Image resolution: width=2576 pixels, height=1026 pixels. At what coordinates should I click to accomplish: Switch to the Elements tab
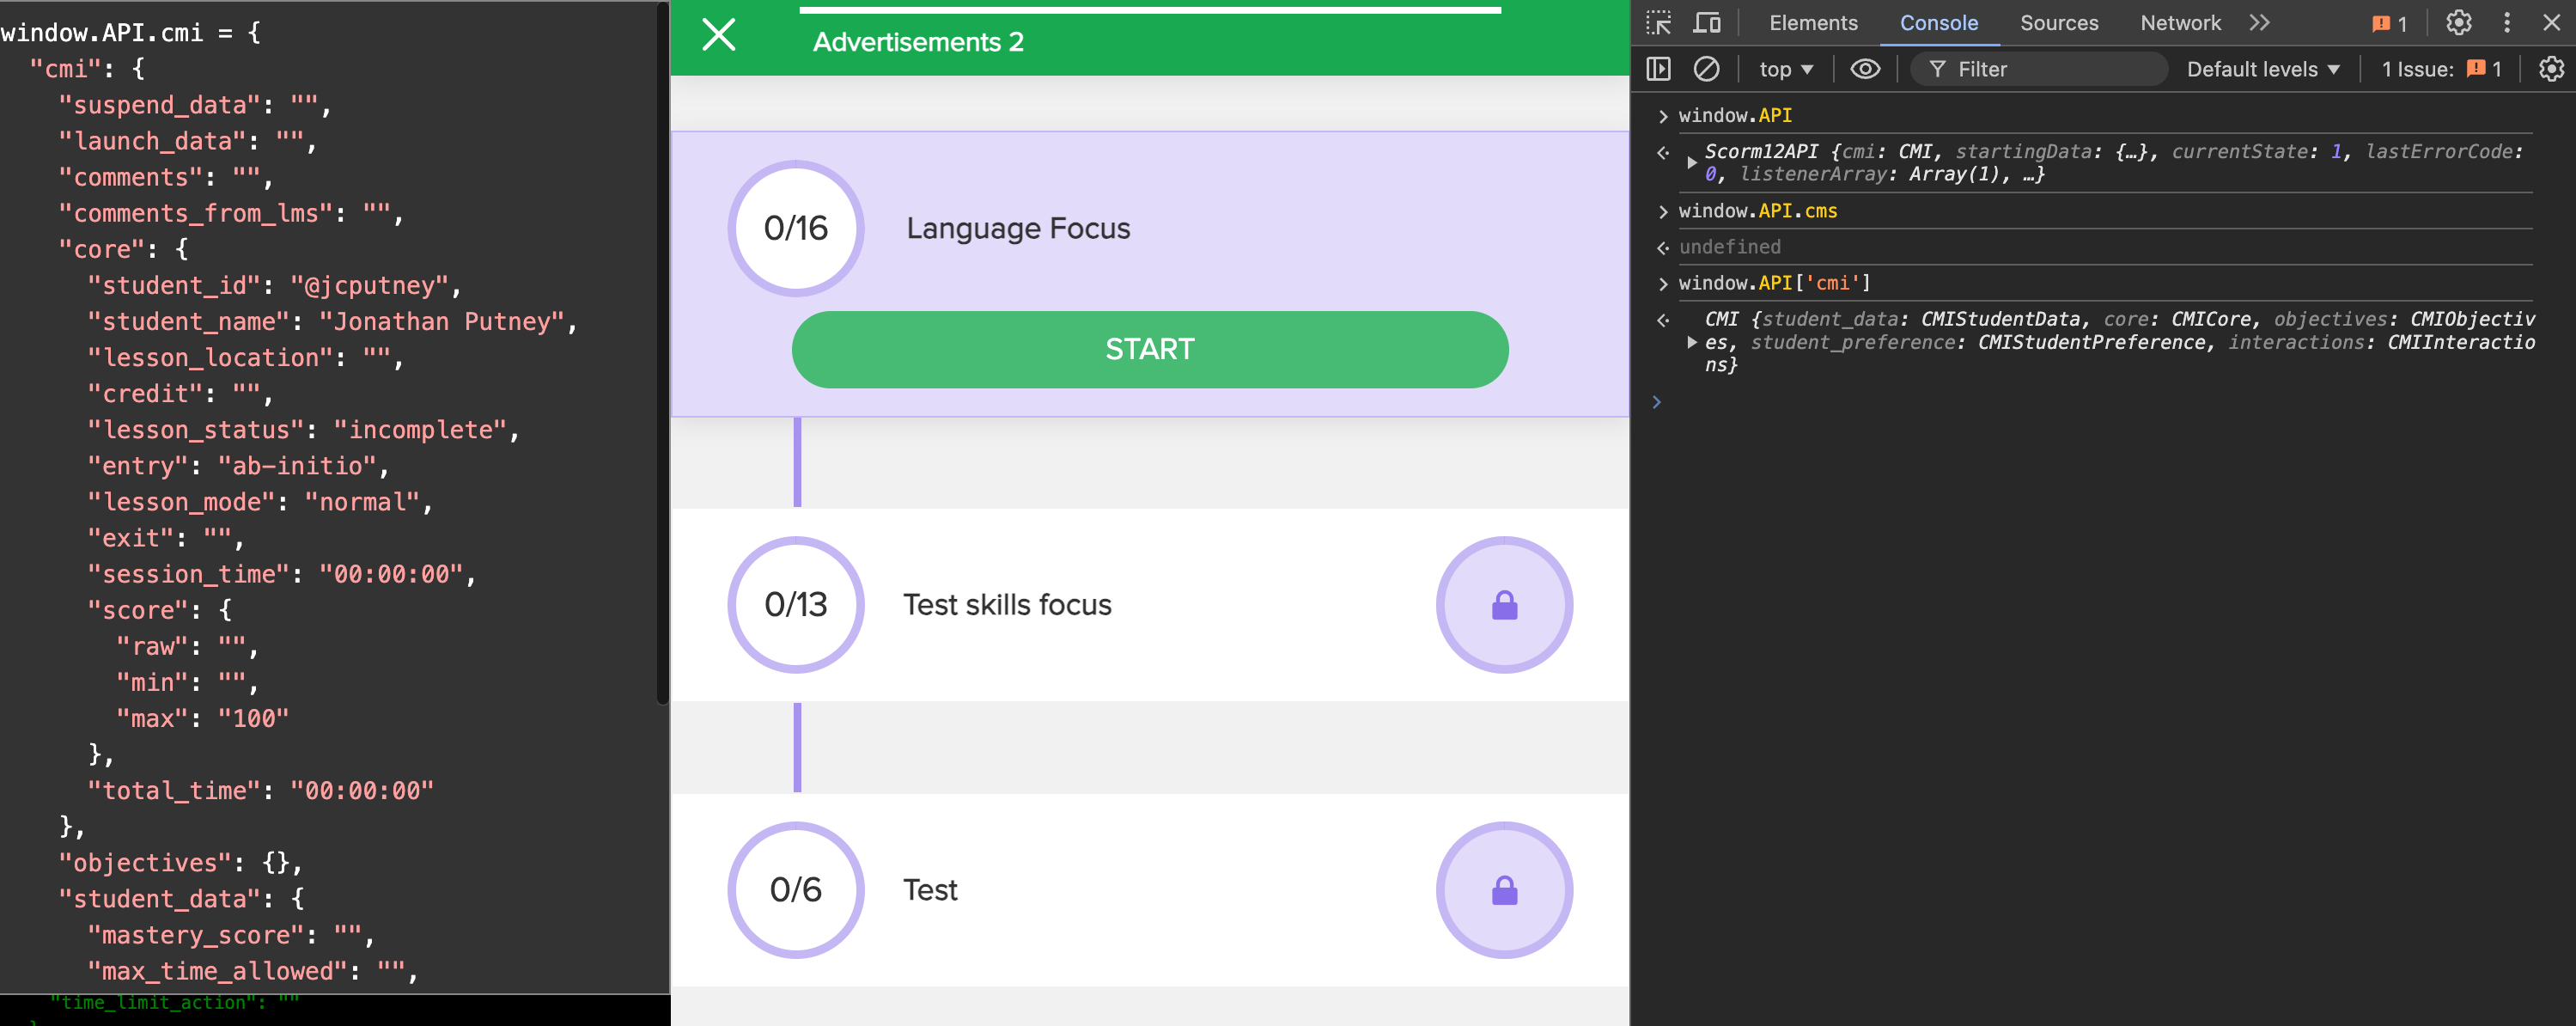(x=1812, y=23)
